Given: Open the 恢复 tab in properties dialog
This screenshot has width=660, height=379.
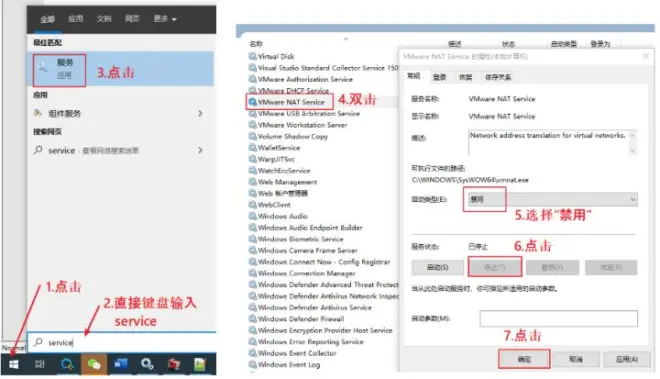Looking at the screenshot, I should tap(466, 77).
